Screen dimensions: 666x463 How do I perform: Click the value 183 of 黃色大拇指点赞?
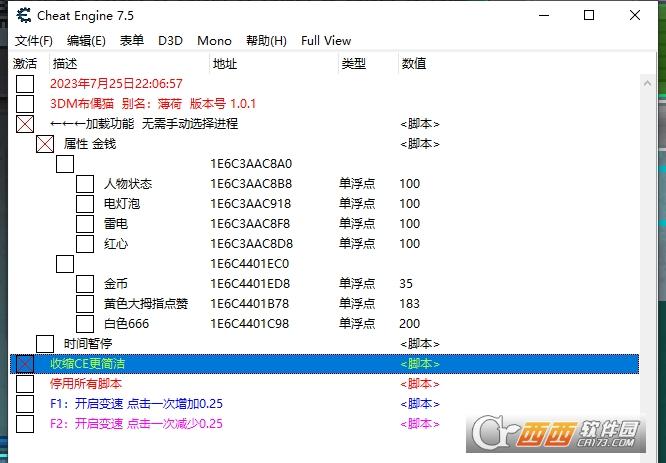(410, 304)
